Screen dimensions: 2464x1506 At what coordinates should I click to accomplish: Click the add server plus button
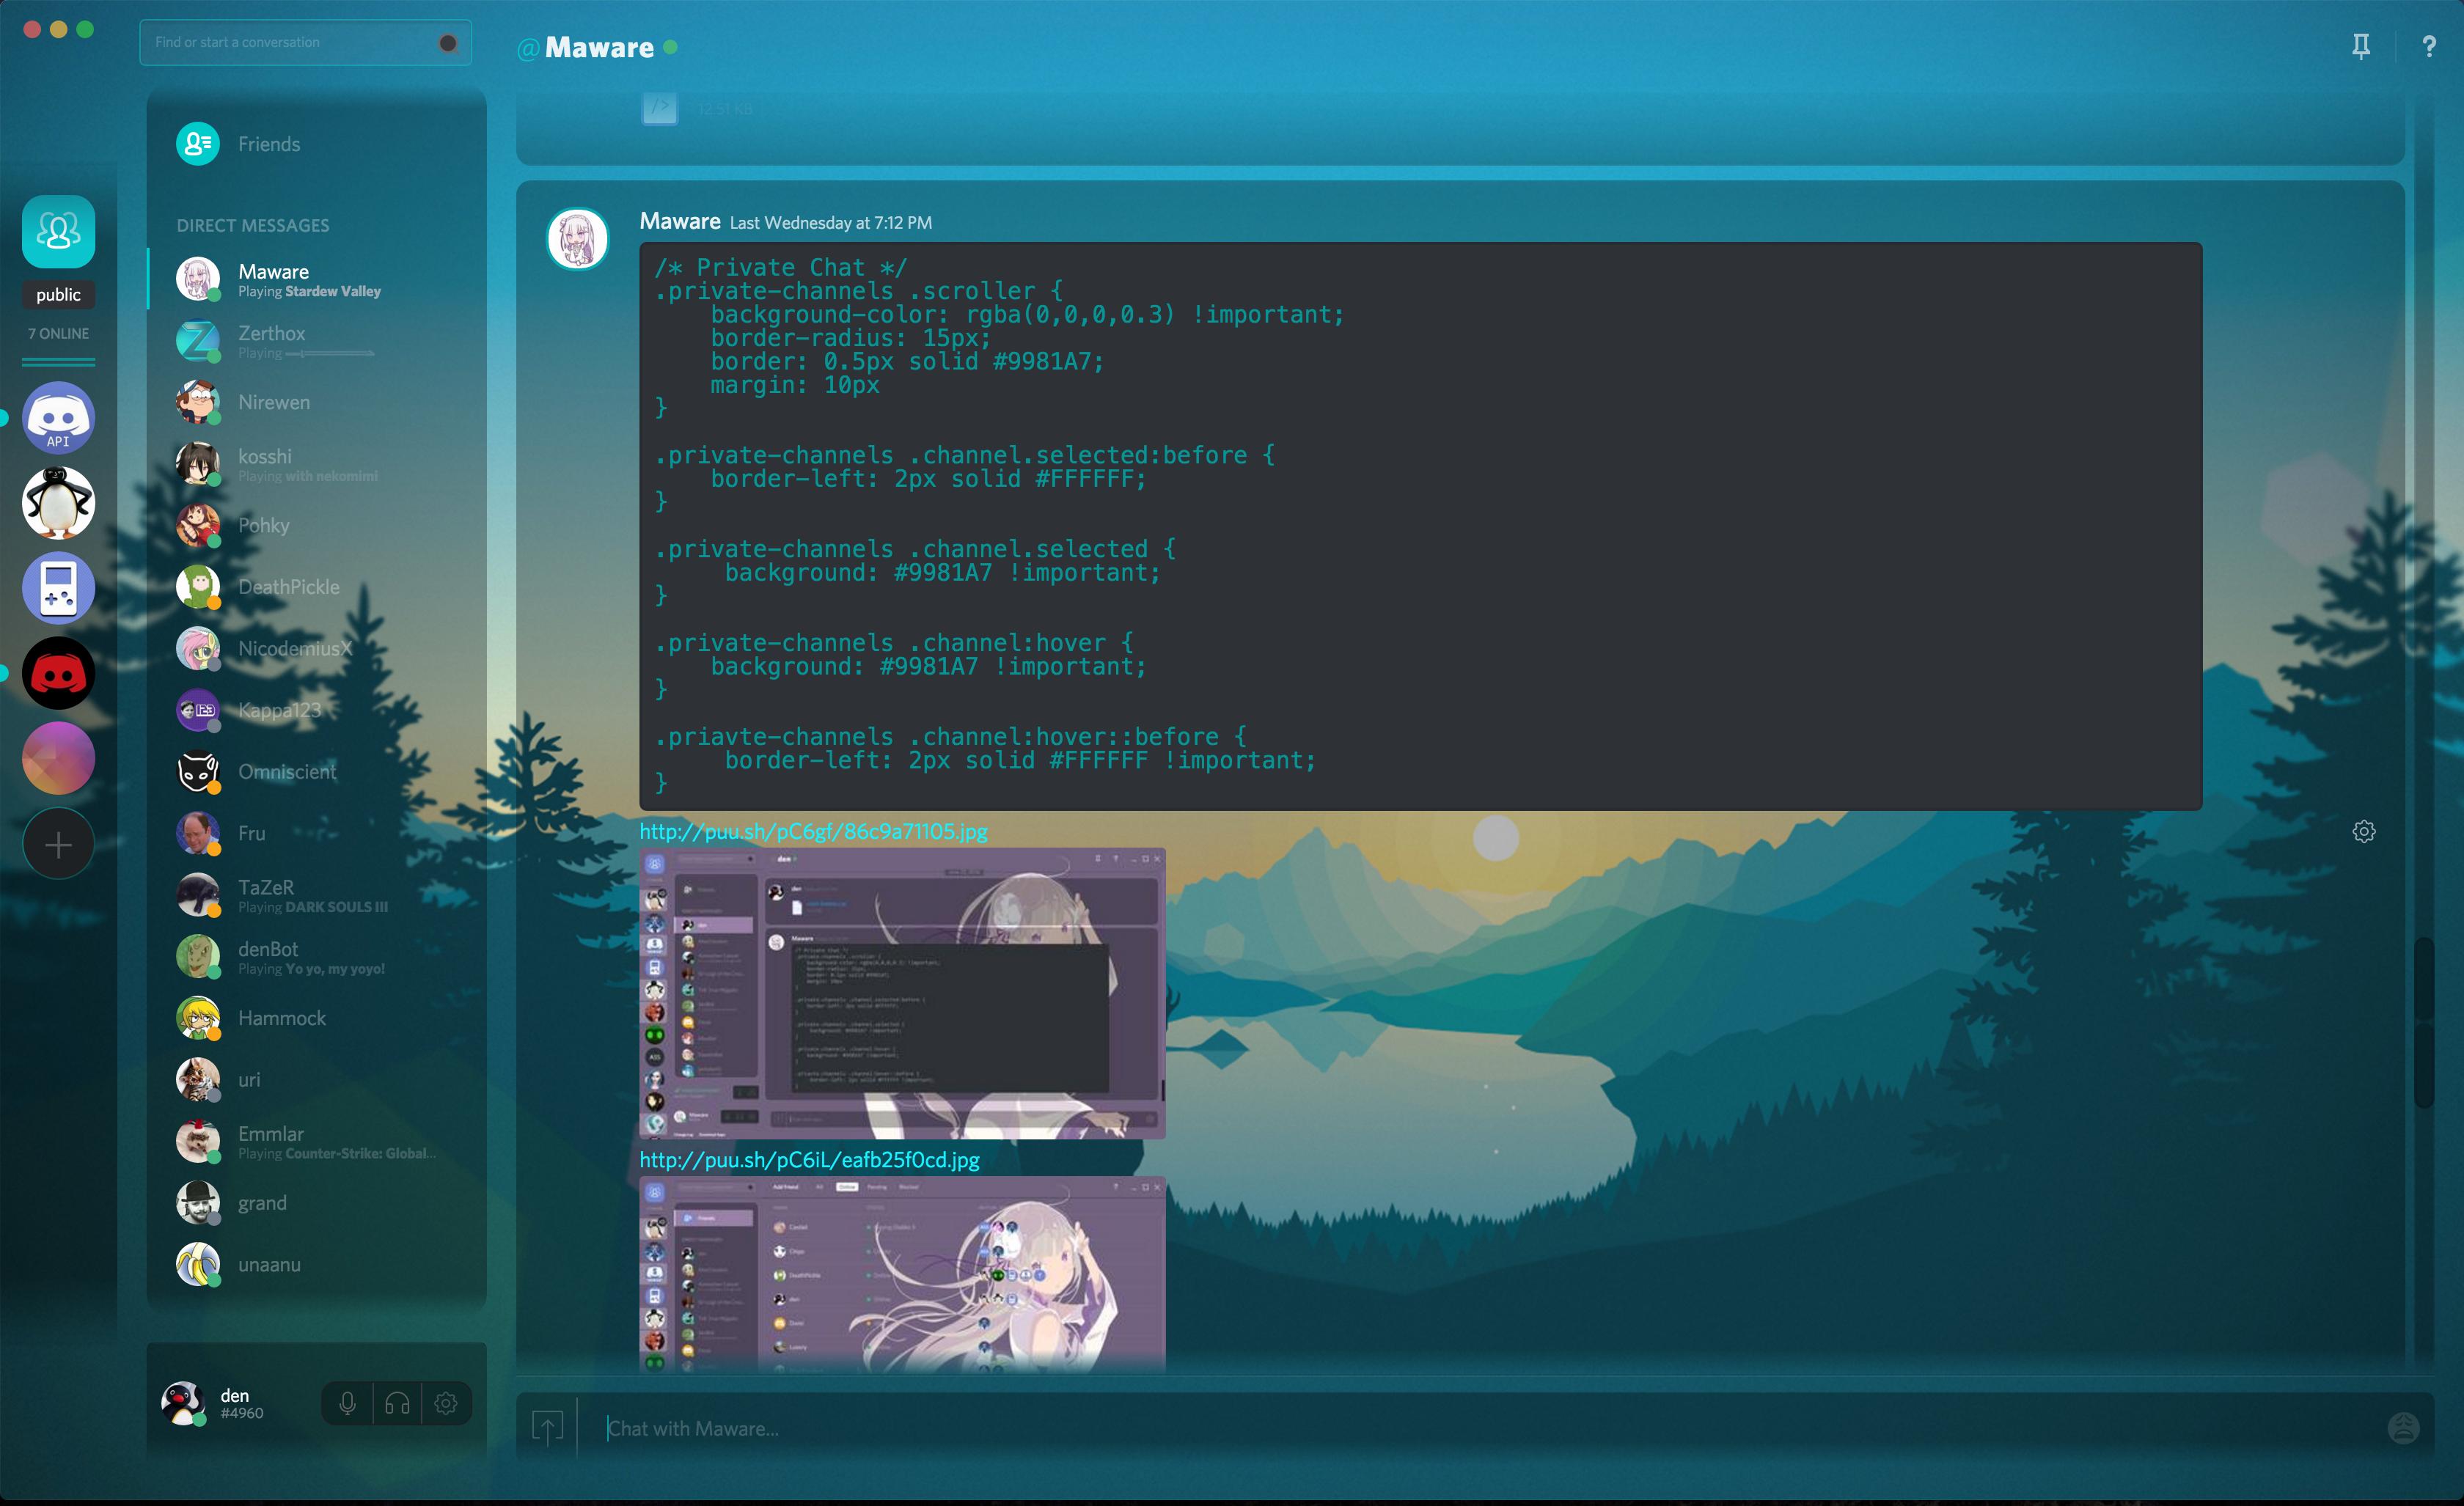pos(58,845)
